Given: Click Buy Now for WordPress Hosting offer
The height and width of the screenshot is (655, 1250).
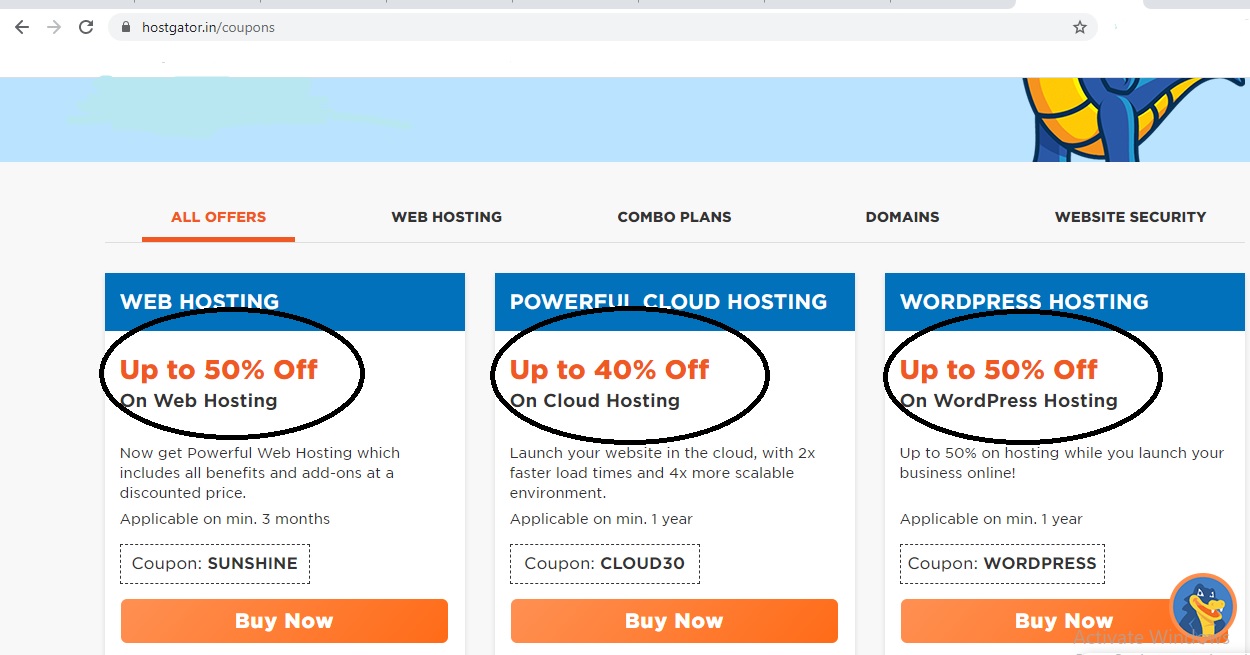Looking at the screenshot, I should pyautogui.click(x=1063, y=621).
